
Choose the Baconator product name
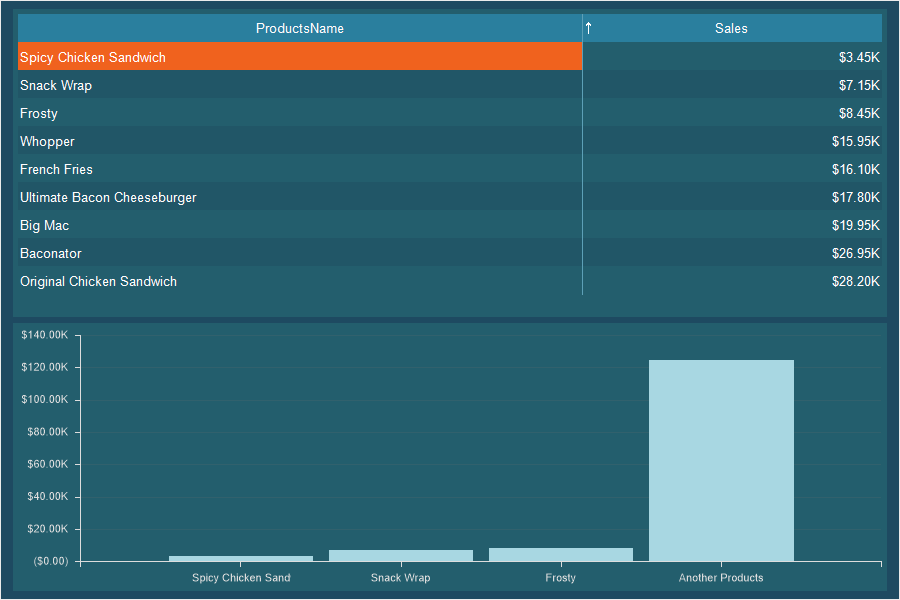click(x=51, y=253)
